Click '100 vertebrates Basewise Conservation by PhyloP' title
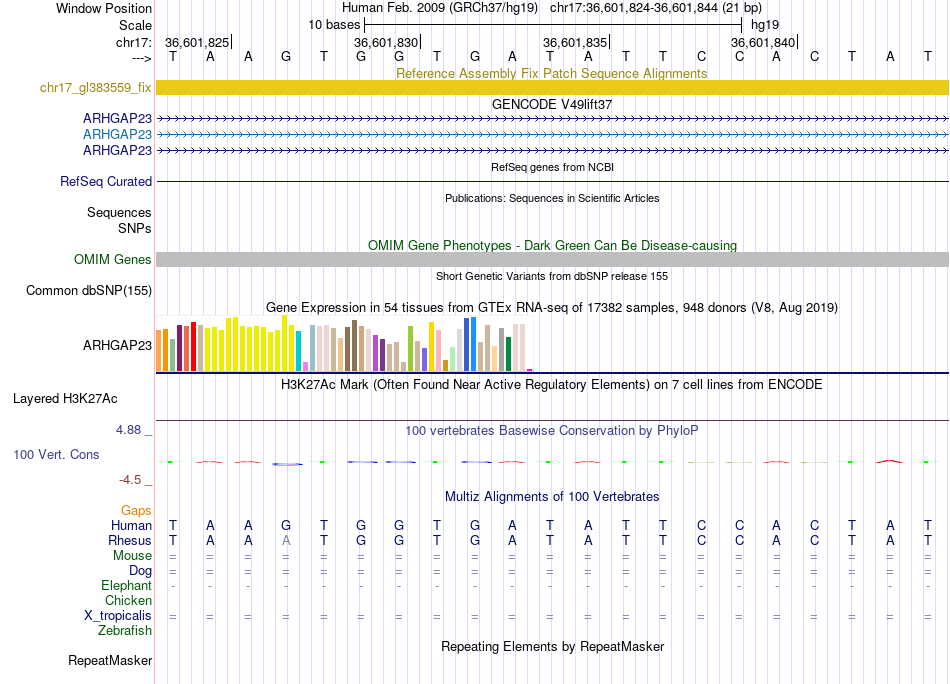Image resolution: width=950 pixels, height=684 pixels. (x=552, y=431)
